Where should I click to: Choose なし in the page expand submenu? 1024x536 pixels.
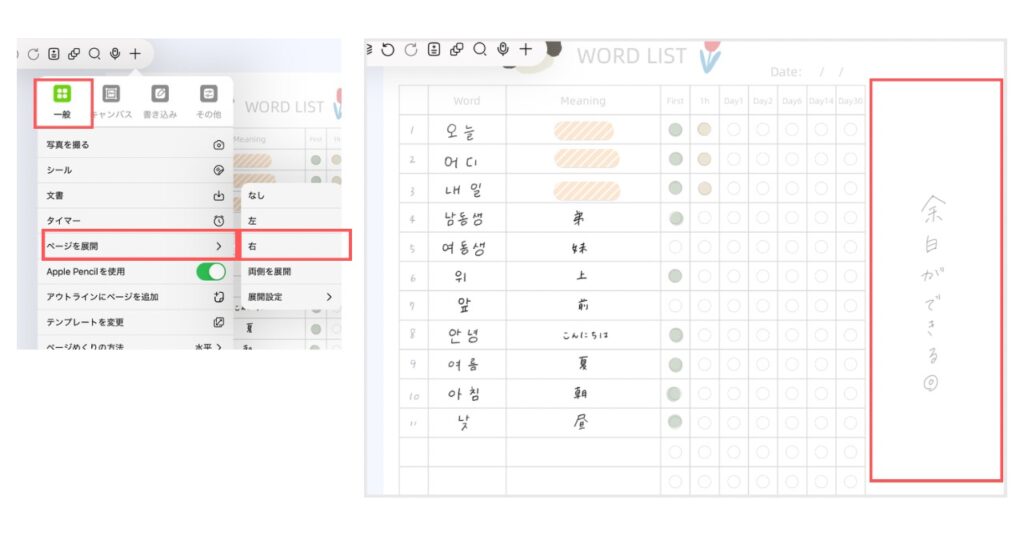[291, 195]
